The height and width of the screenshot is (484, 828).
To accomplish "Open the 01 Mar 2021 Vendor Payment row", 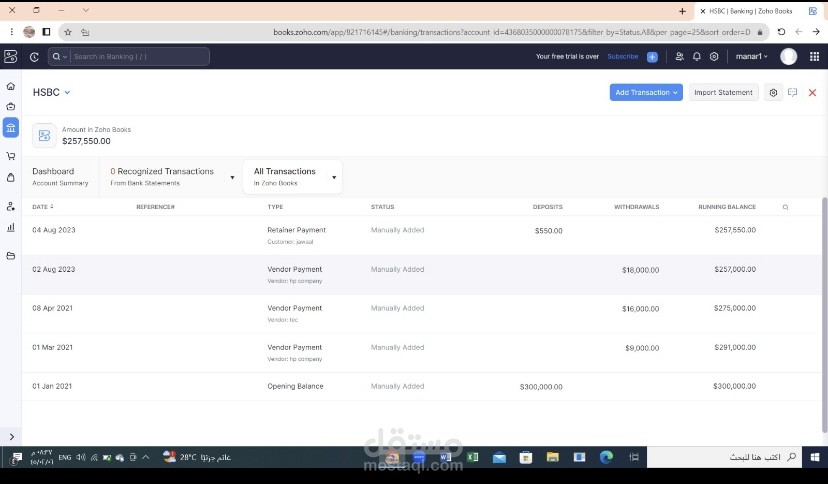I will pyautogui.click(x=421, y=353).
